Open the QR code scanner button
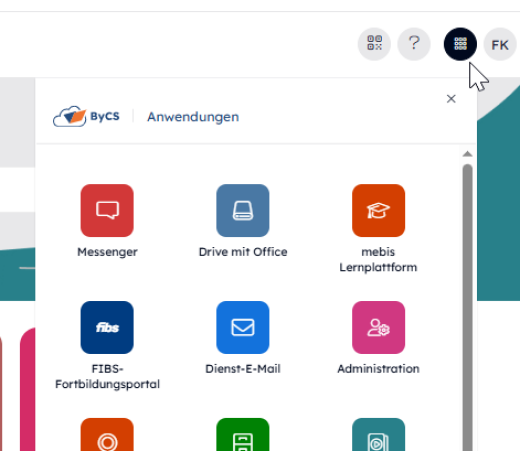The height and width of the screenshot is (451, 520). click(374, 44)
